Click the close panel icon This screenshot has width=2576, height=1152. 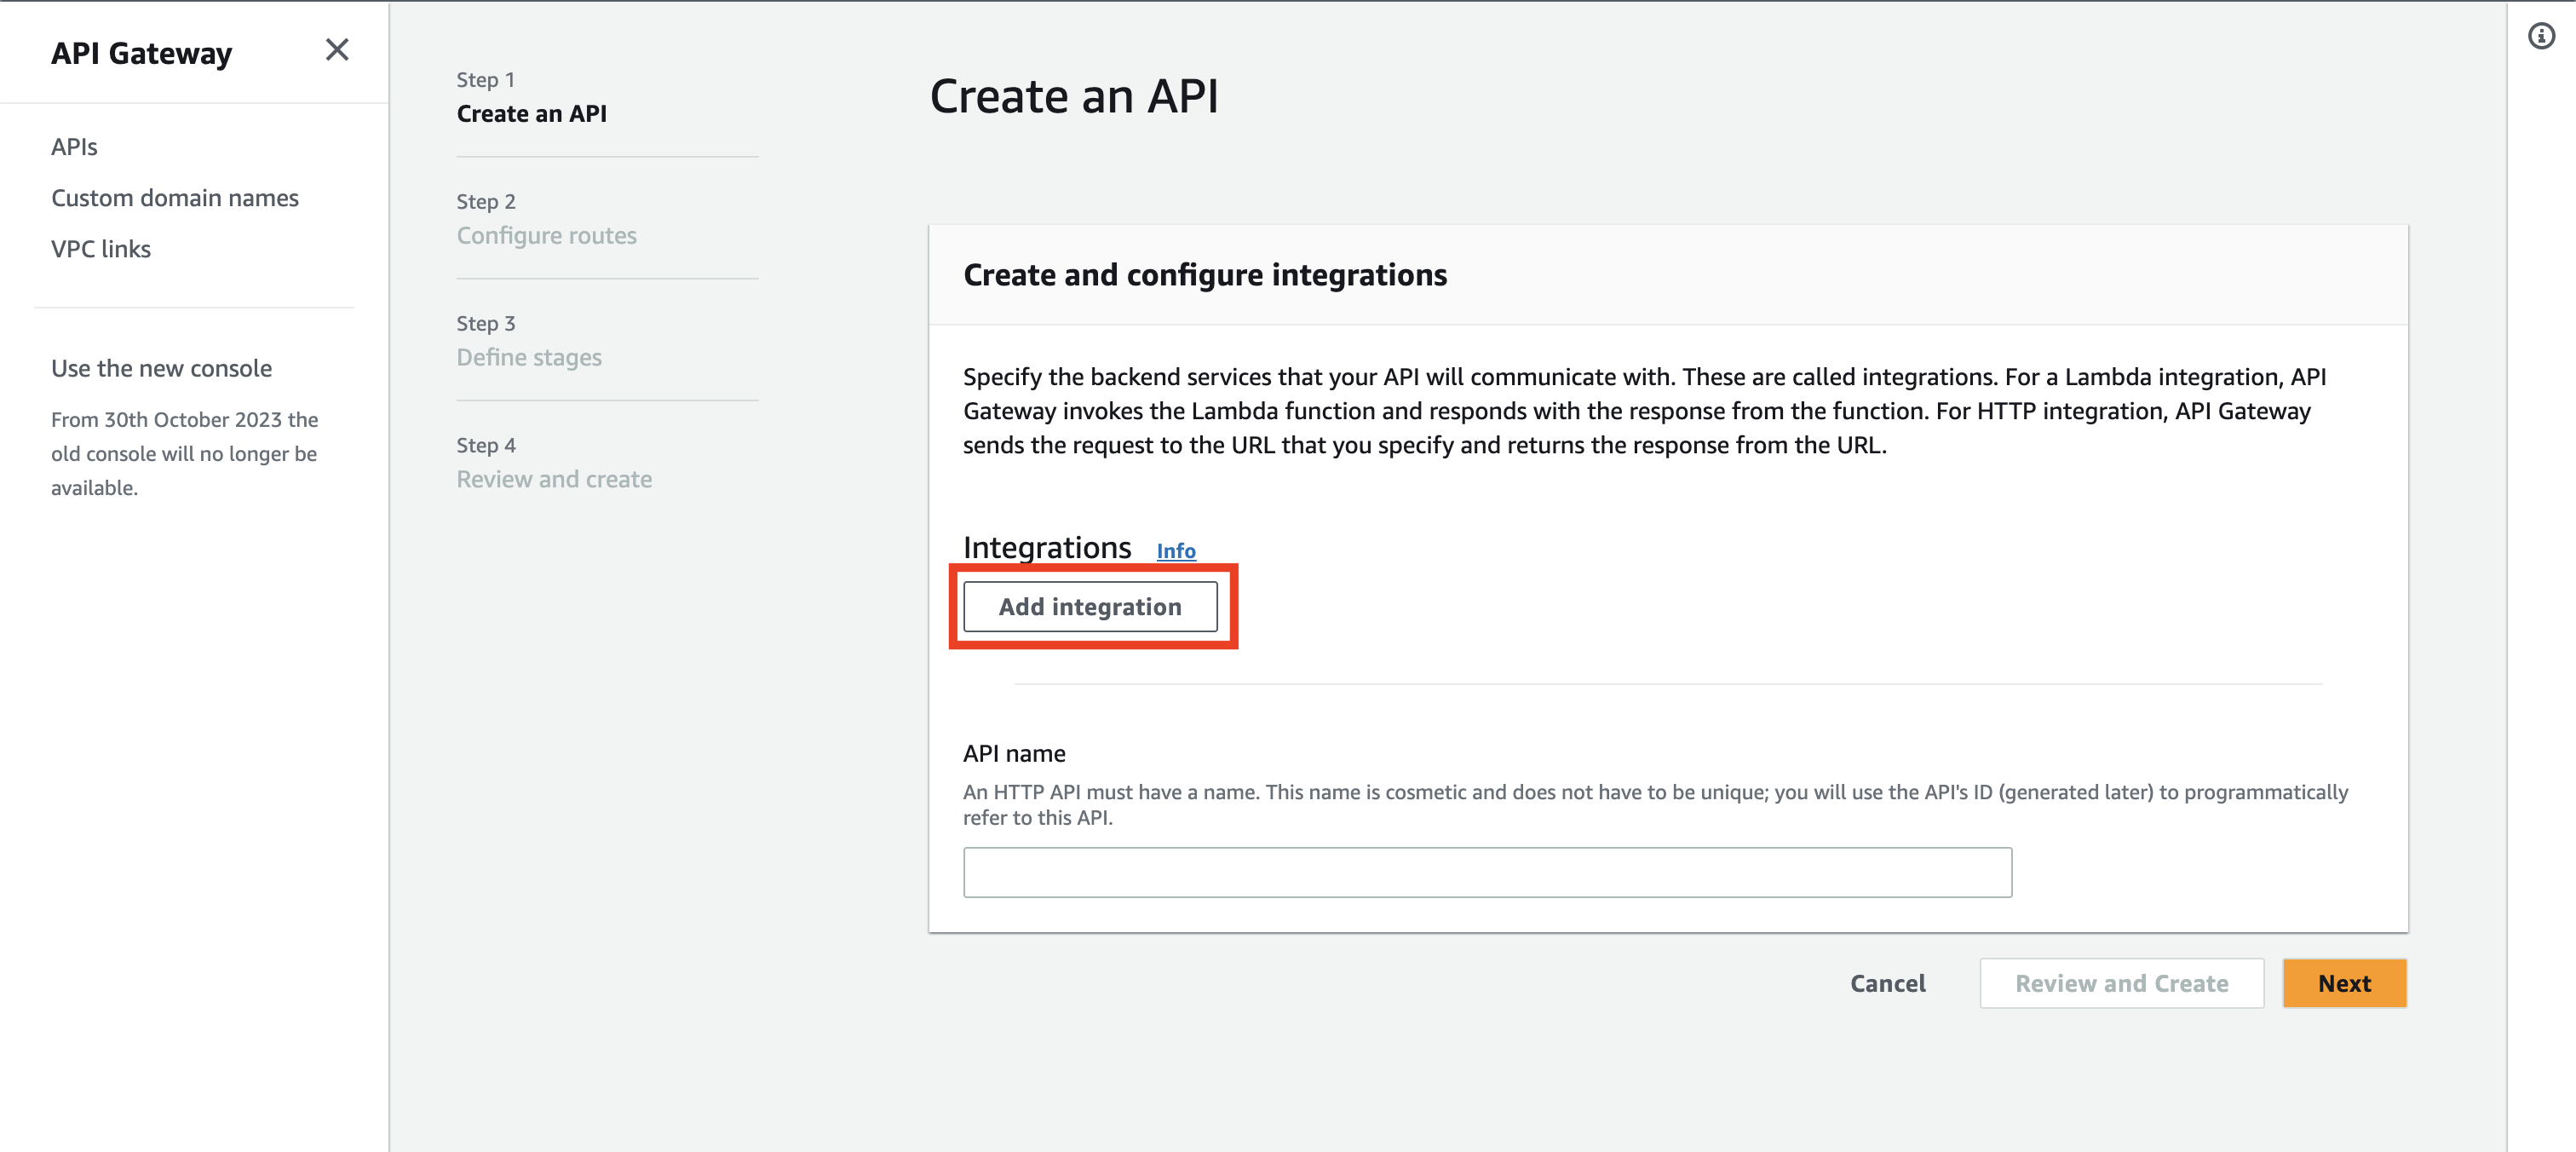coord(336,49)
